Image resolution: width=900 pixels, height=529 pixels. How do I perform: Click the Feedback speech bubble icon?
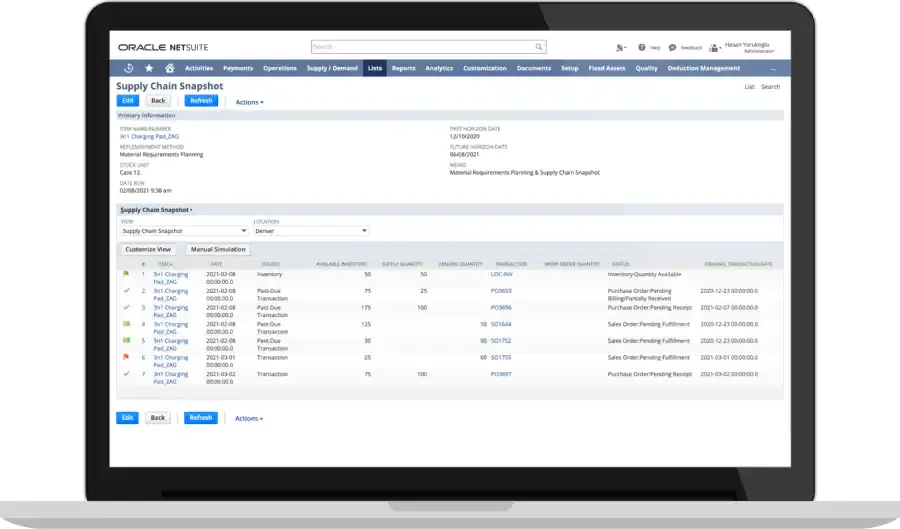tap(672, 47)
